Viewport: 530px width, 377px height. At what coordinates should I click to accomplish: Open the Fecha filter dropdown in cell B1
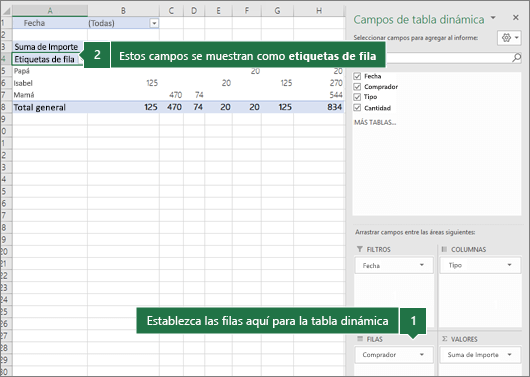point(154,23)
